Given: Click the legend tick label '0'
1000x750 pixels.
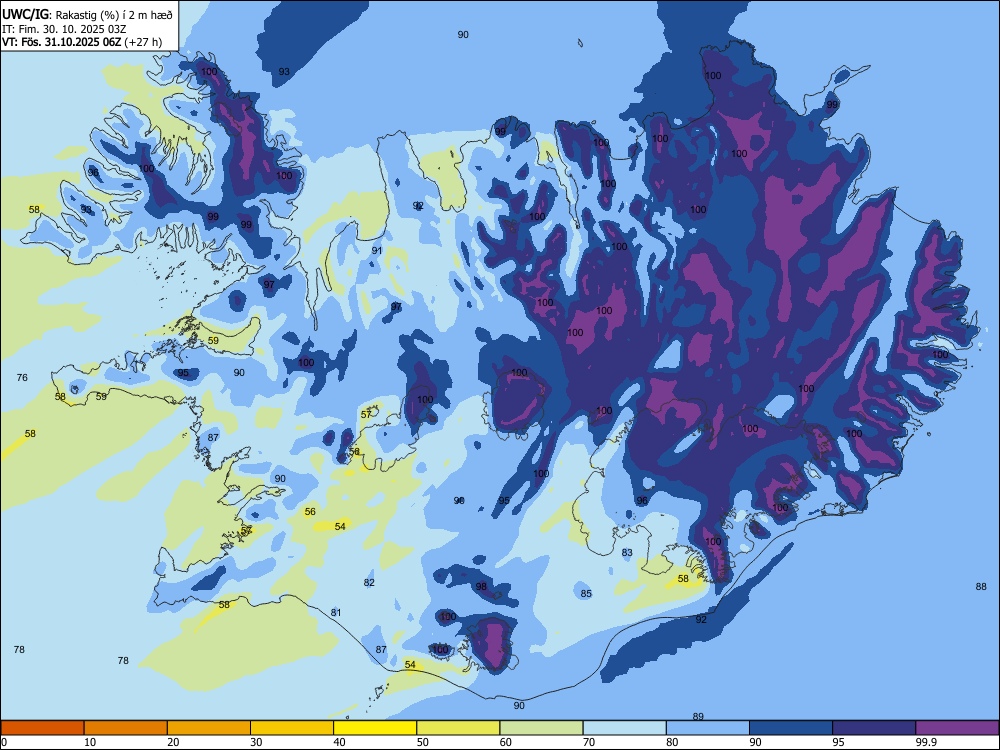Looking at the screenshot, I should point(4,742).
